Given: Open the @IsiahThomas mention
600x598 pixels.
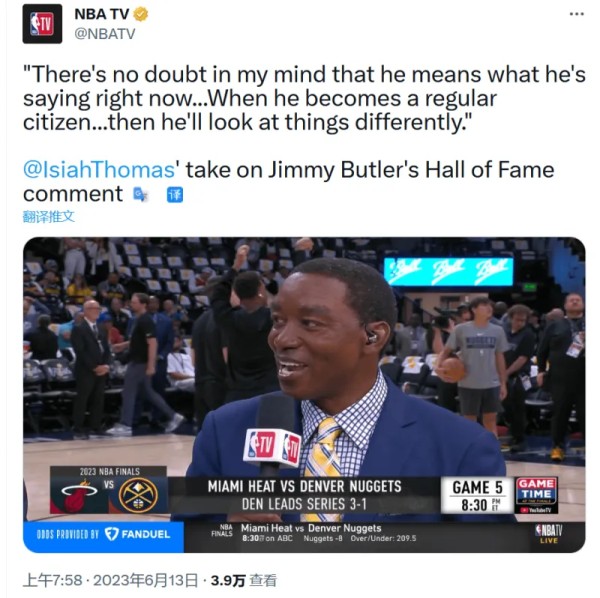Looking at the screenshot, I should (99, 169).
